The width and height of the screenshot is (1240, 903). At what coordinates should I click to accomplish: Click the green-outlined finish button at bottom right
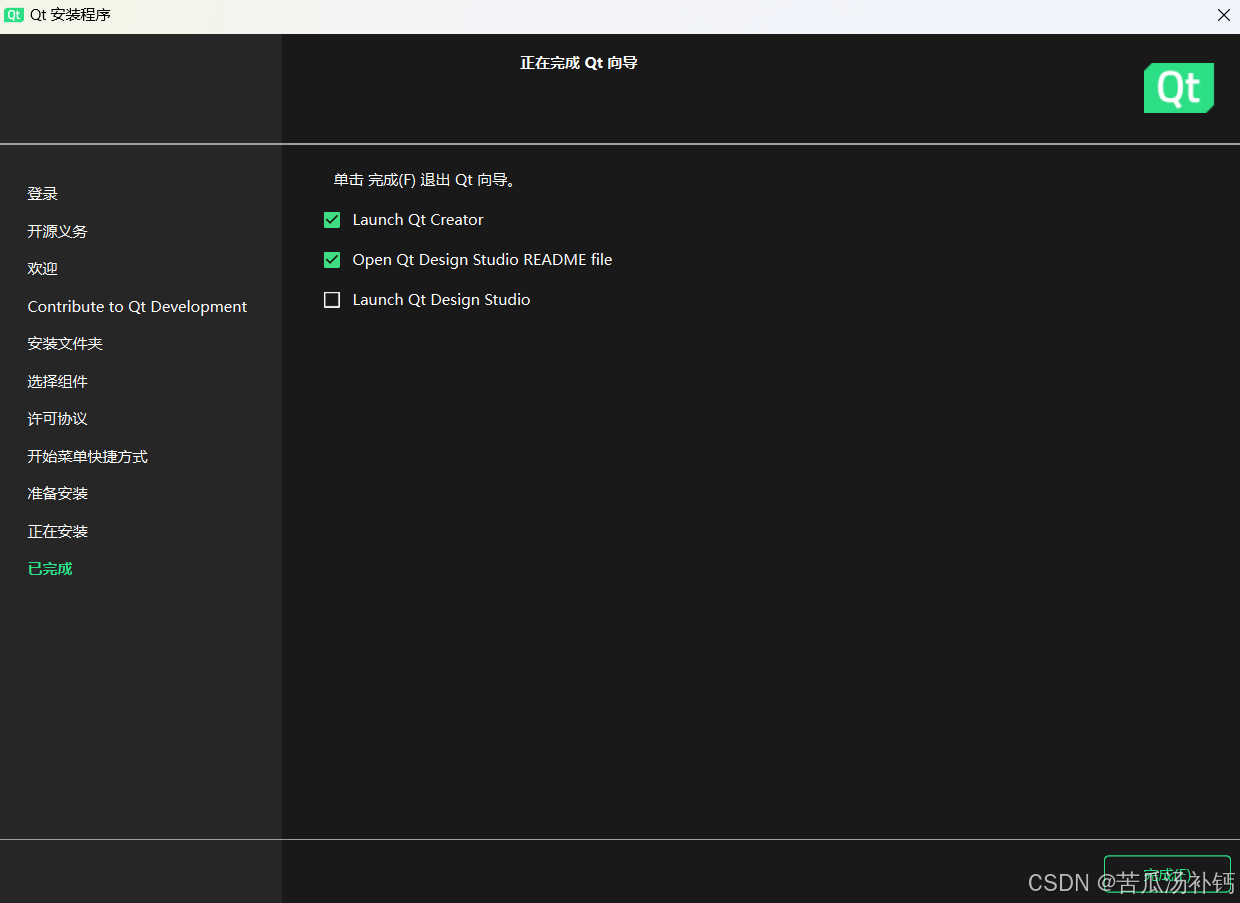tap(1167, 875)
